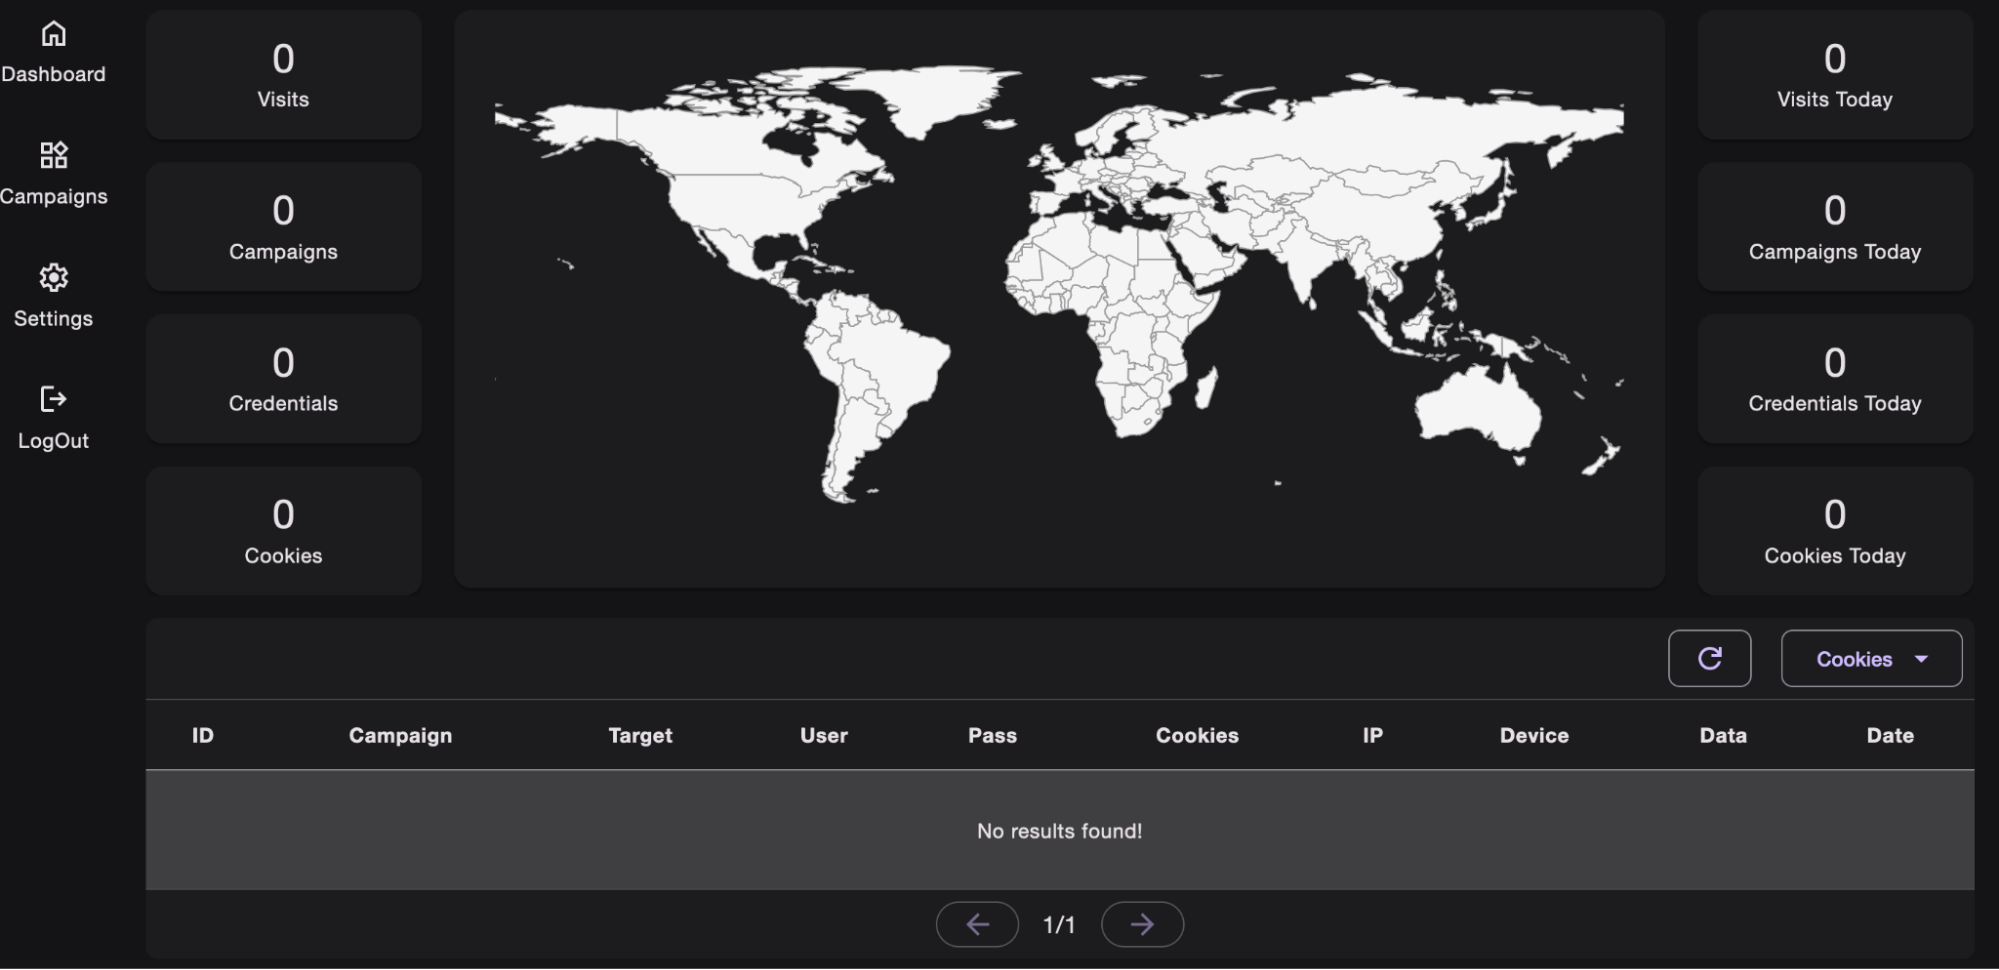Click Australia on the world map

click(x=1475, y=408)
